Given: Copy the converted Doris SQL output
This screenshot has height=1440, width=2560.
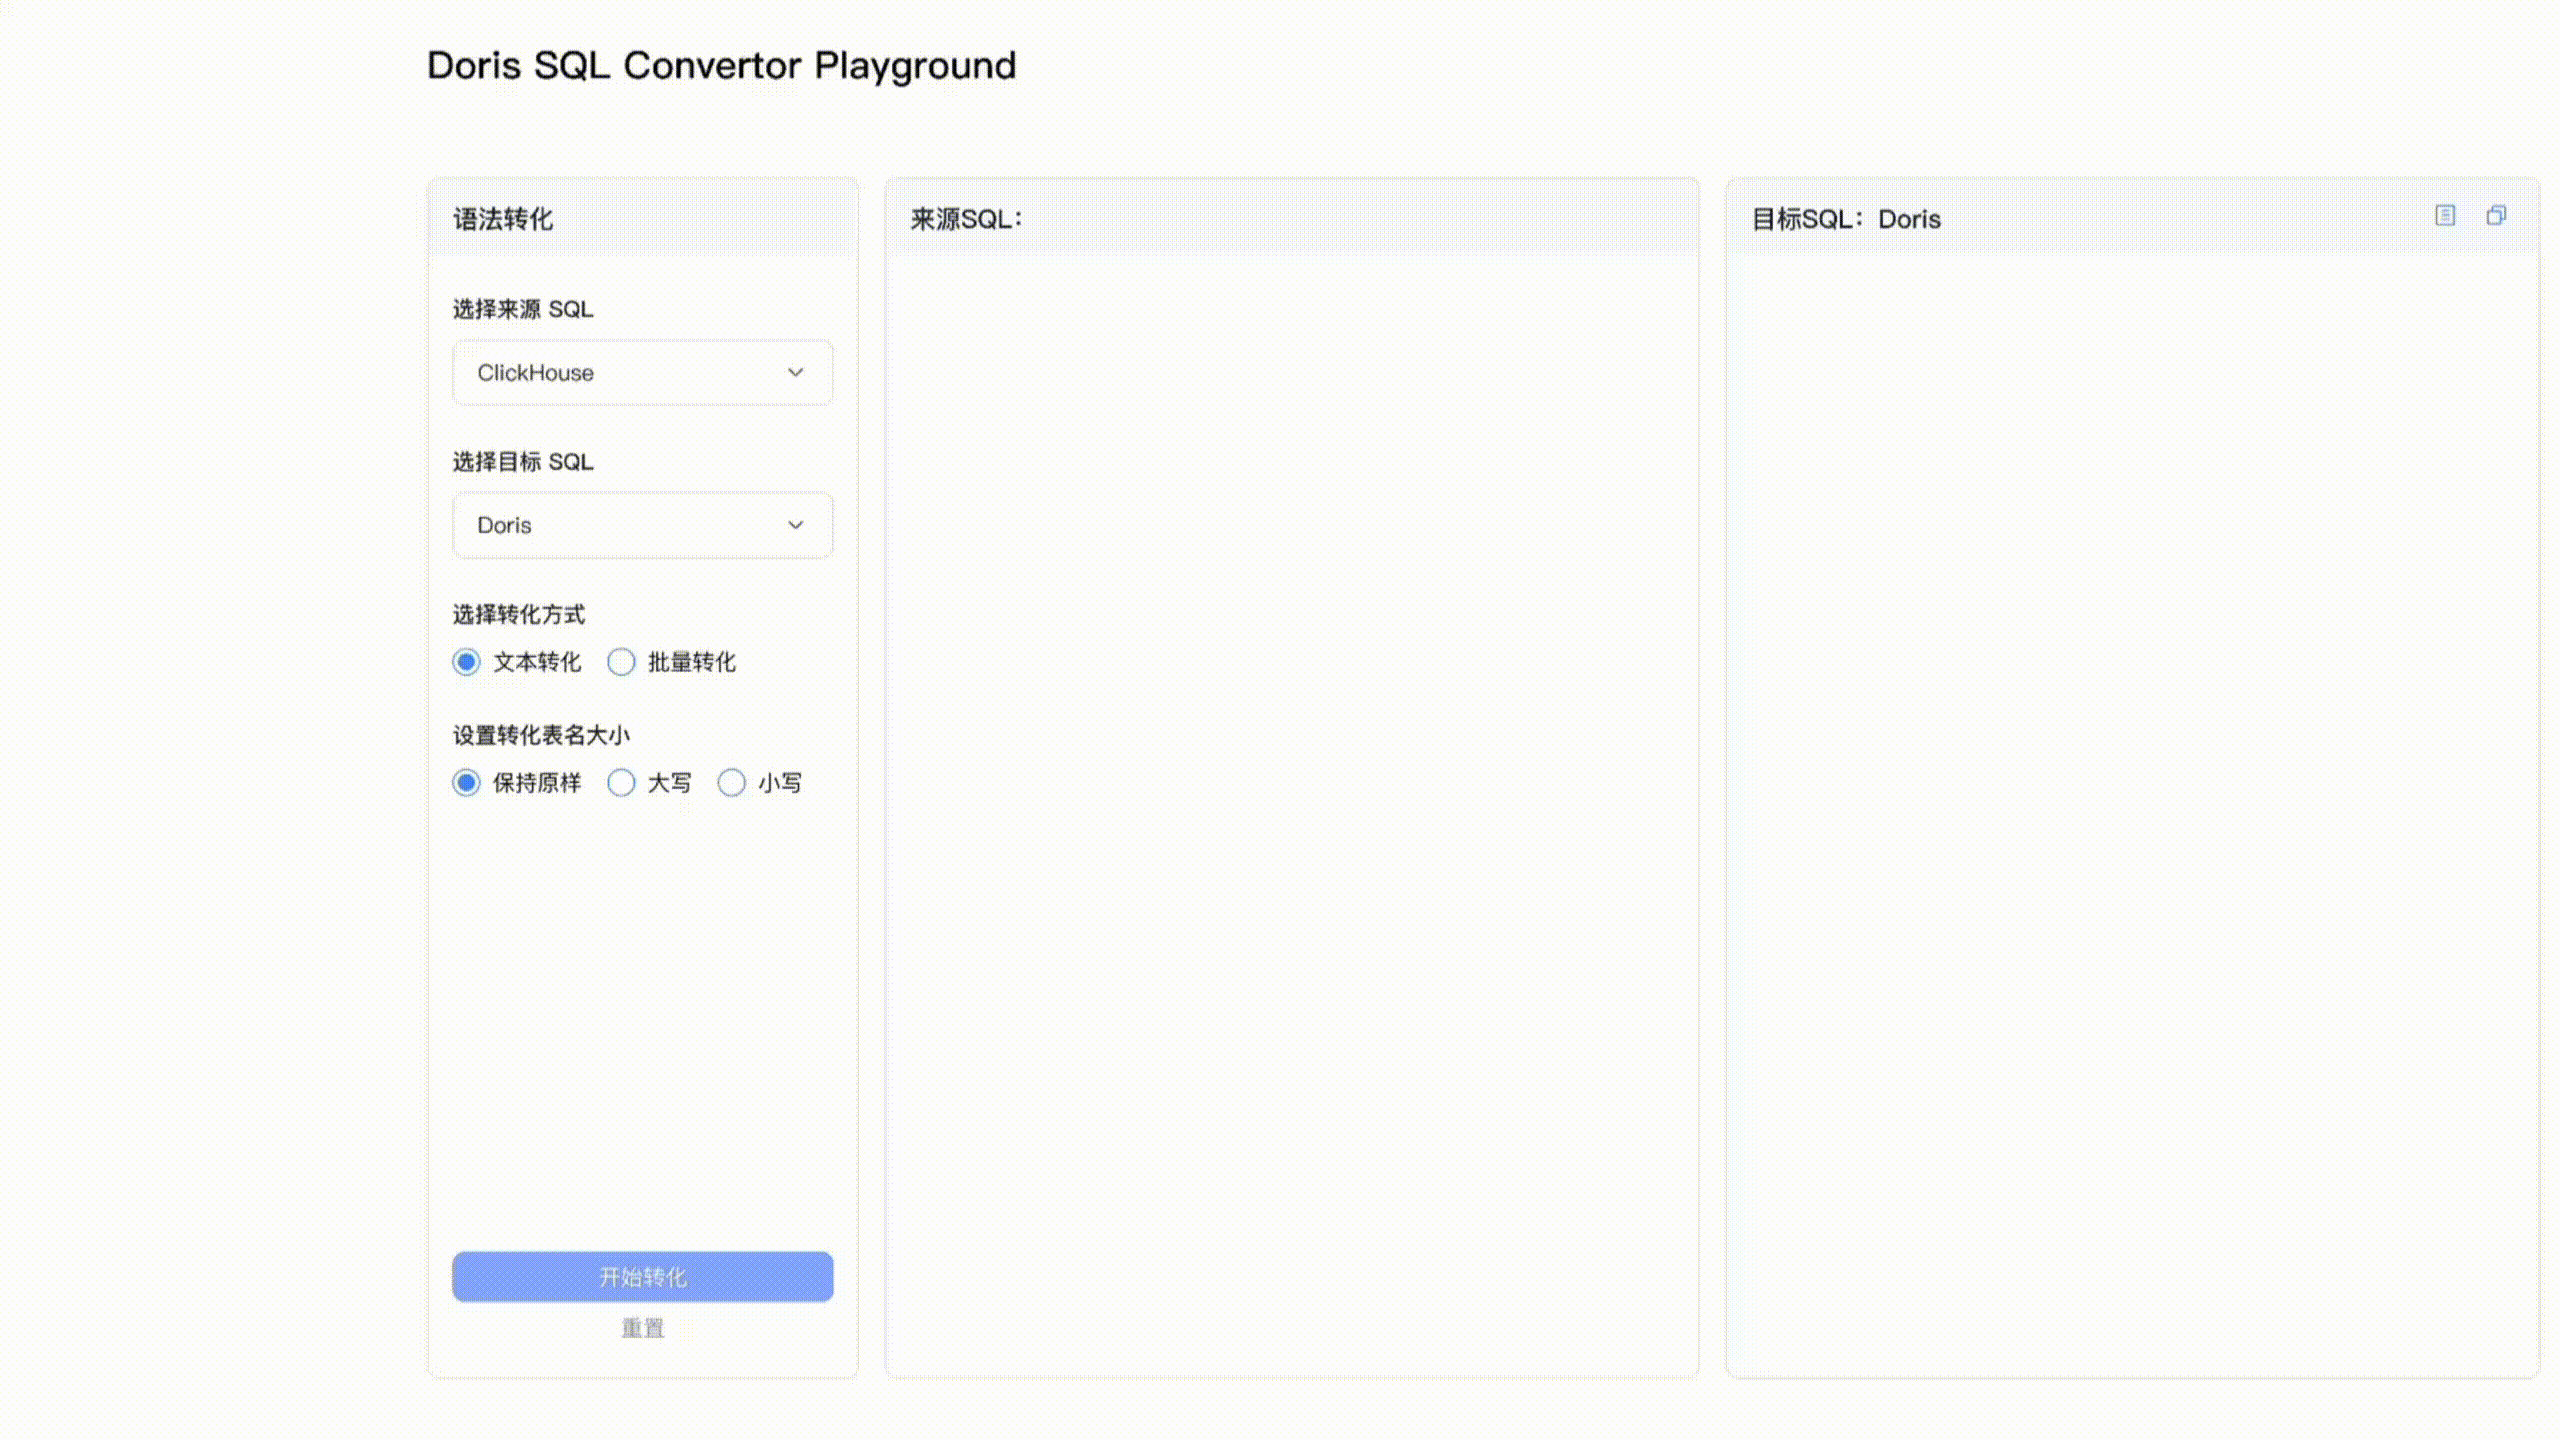Looking at the screenshot, I should click(2496, 216).
